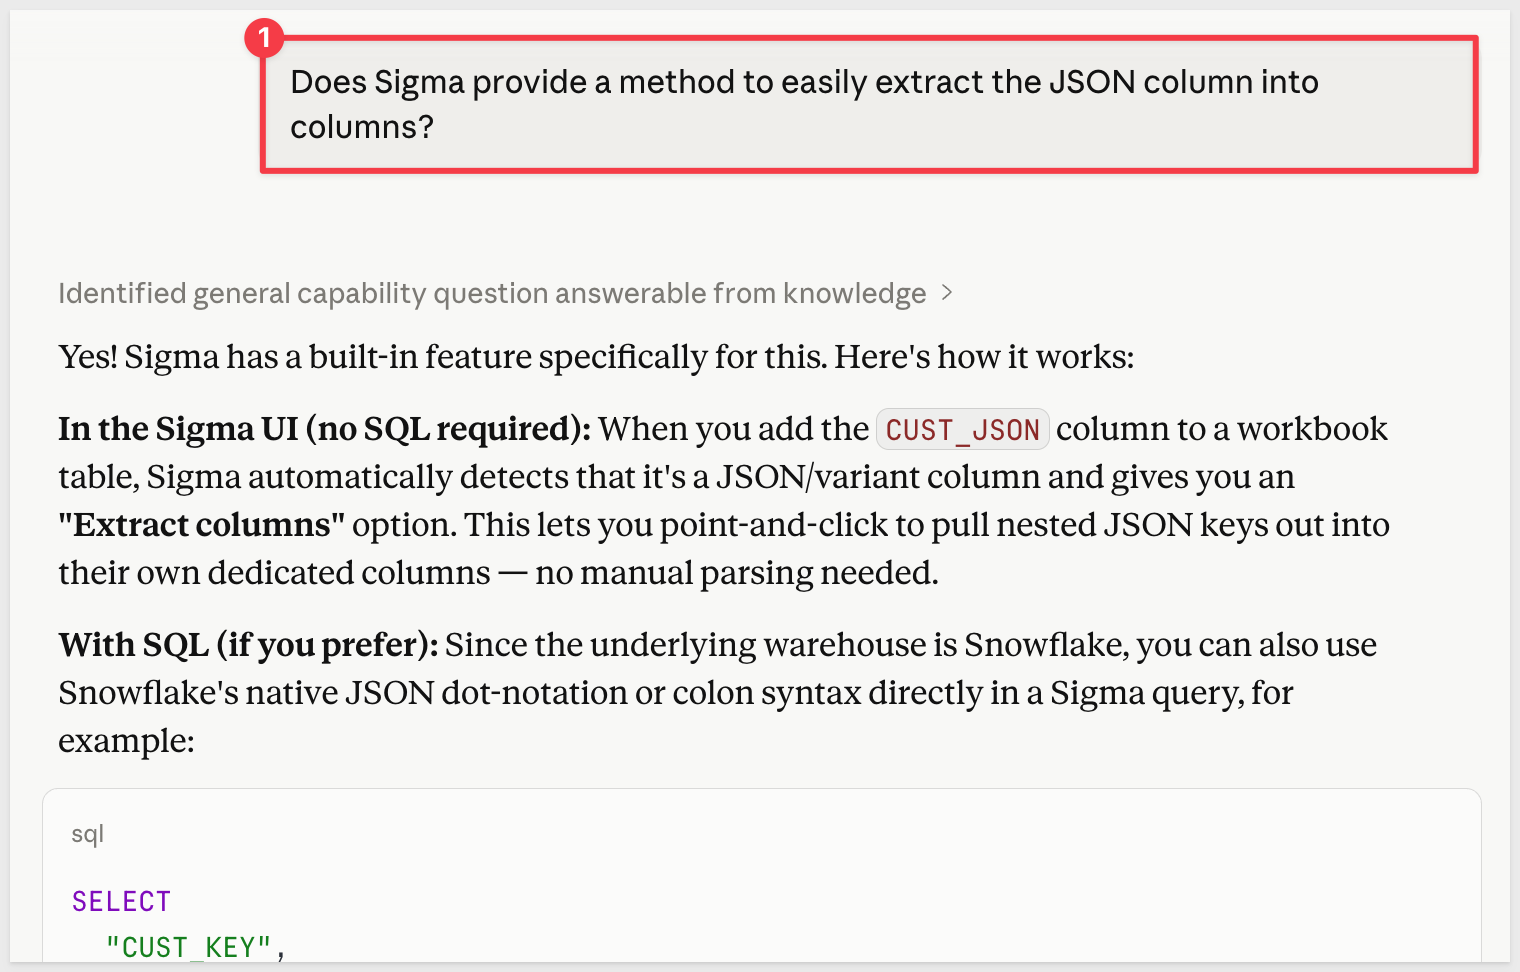
Task: Click the "CUST_KEY" string in the code
Action: pos(189,946)
